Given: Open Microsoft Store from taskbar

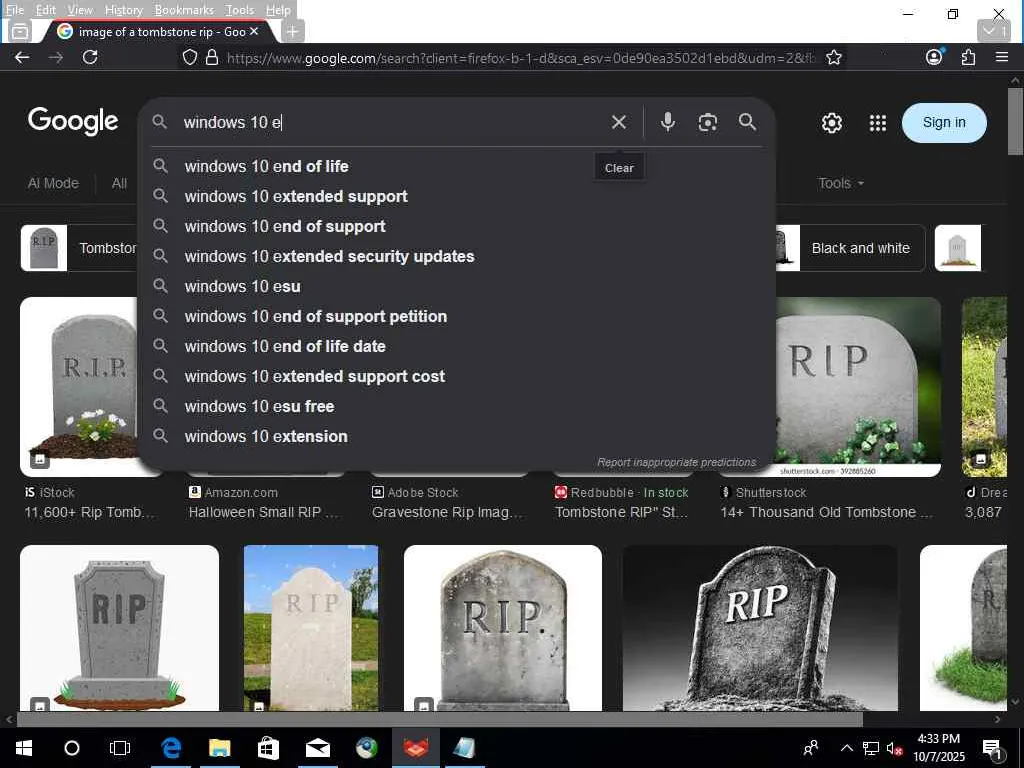Looking at the screenshot, I should click(x=268, y=748).
